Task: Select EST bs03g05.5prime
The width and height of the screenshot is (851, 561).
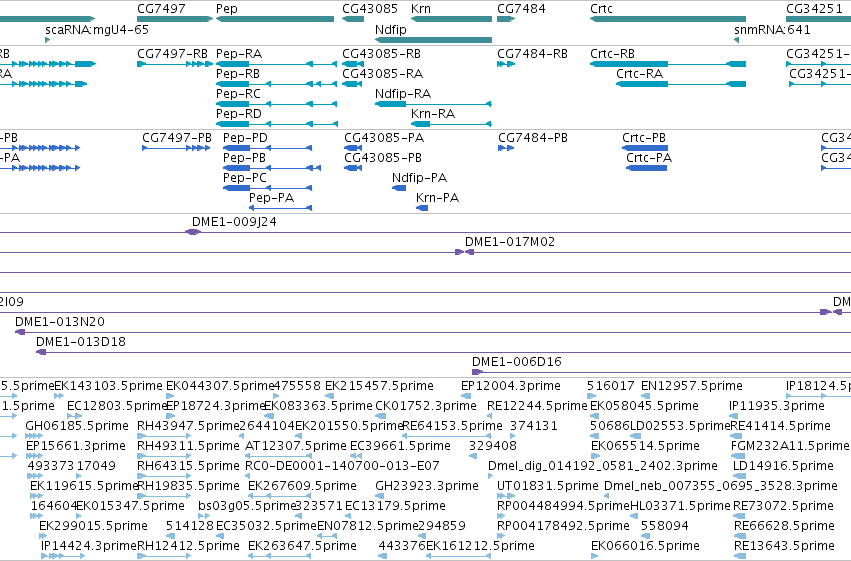Action: pos(246,506)
